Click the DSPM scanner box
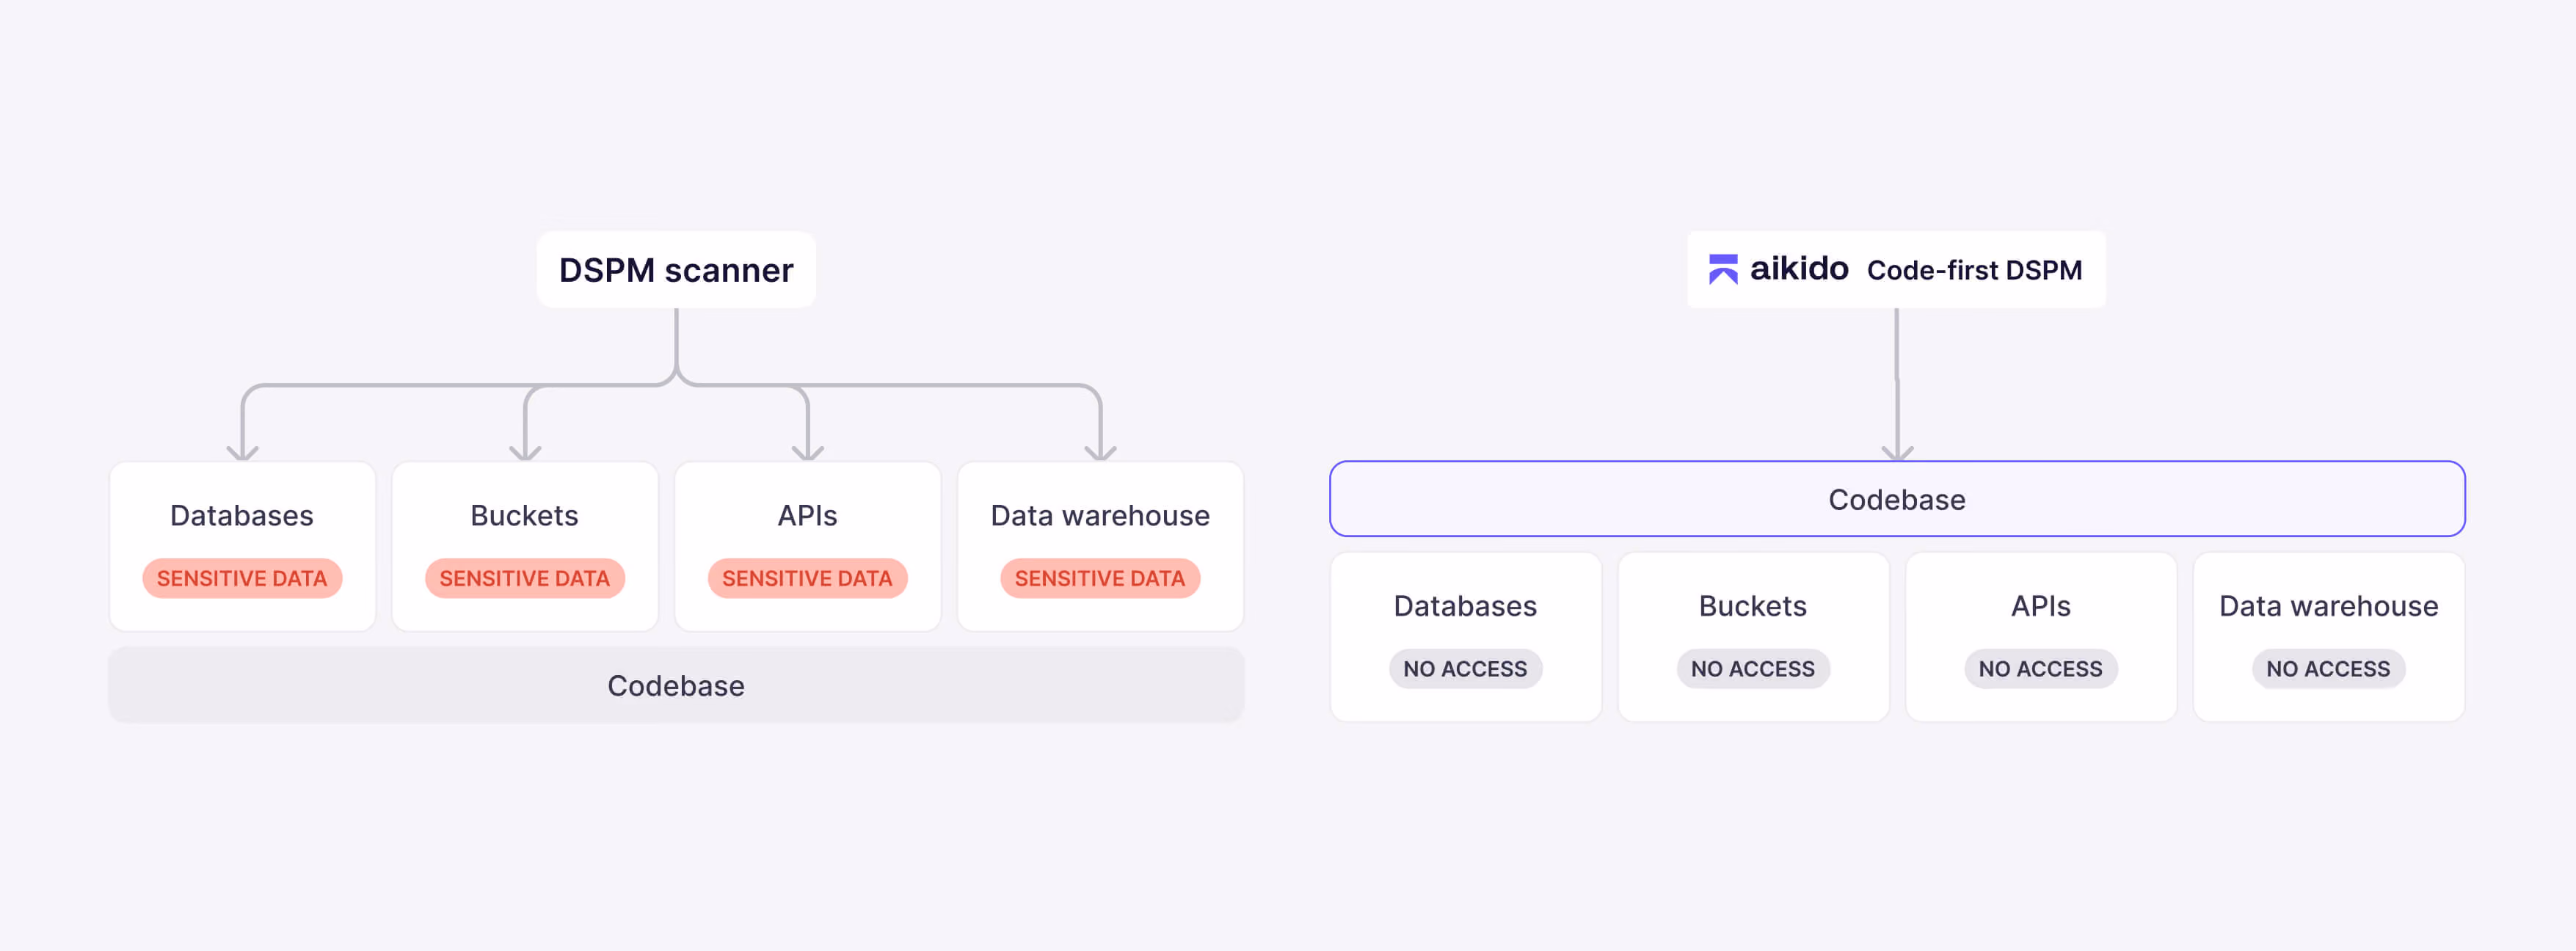2576x951 pixels. tap(676, 270)
